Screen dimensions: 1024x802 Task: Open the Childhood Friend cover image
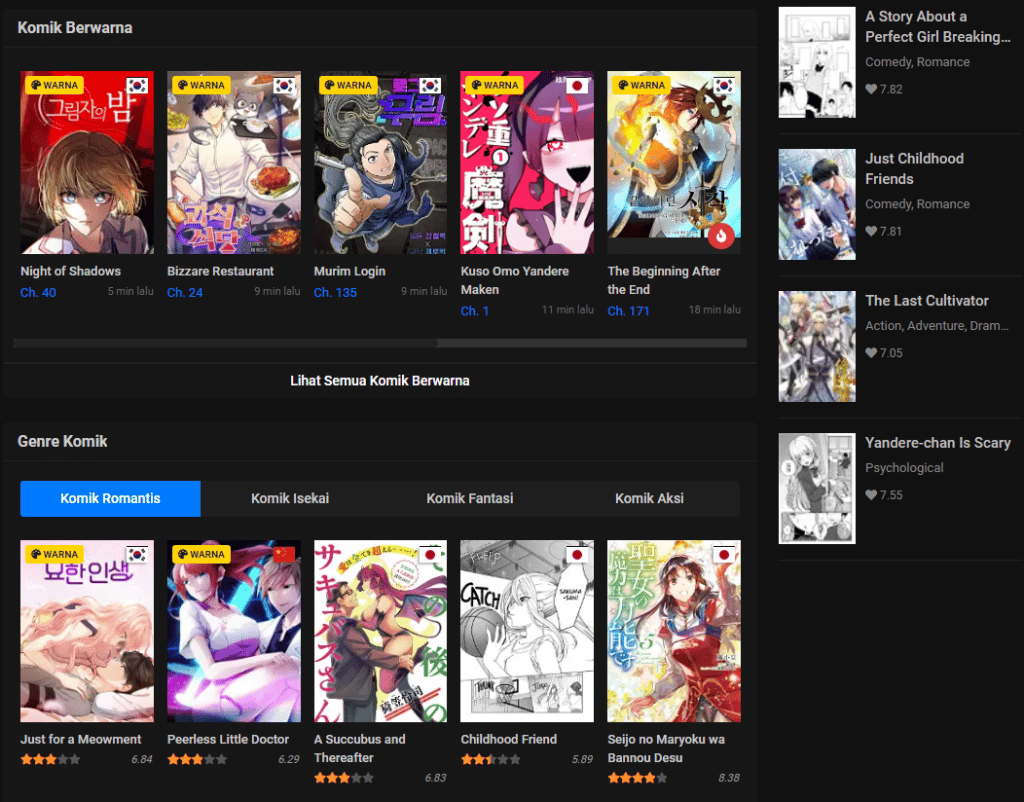pyautogui.click(x=527, y=631)
